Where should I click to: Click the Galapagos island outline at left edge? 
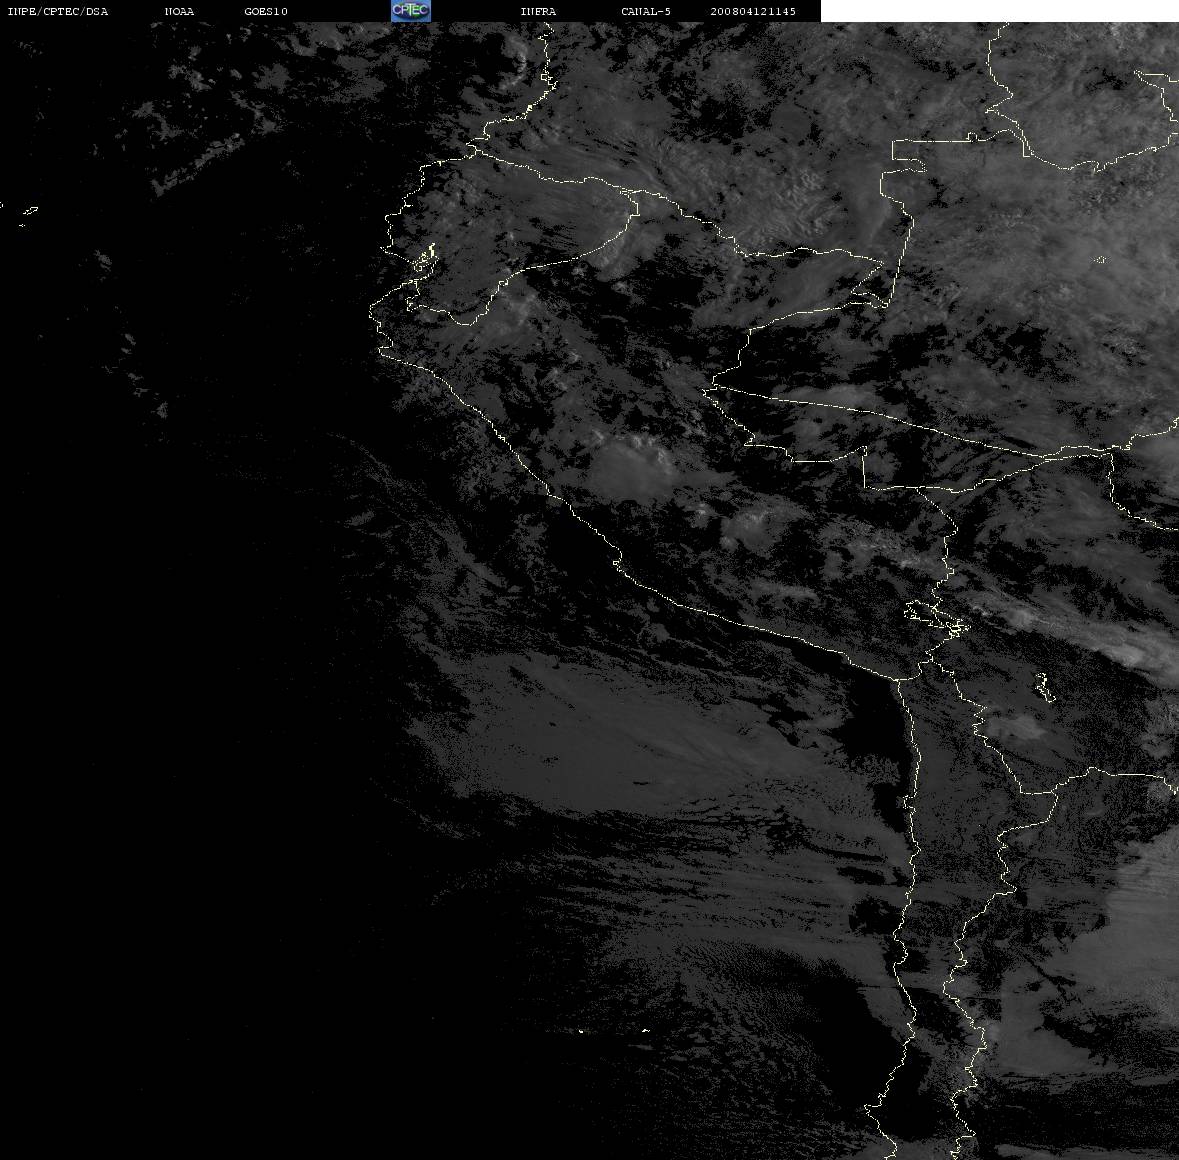[29, 213]
